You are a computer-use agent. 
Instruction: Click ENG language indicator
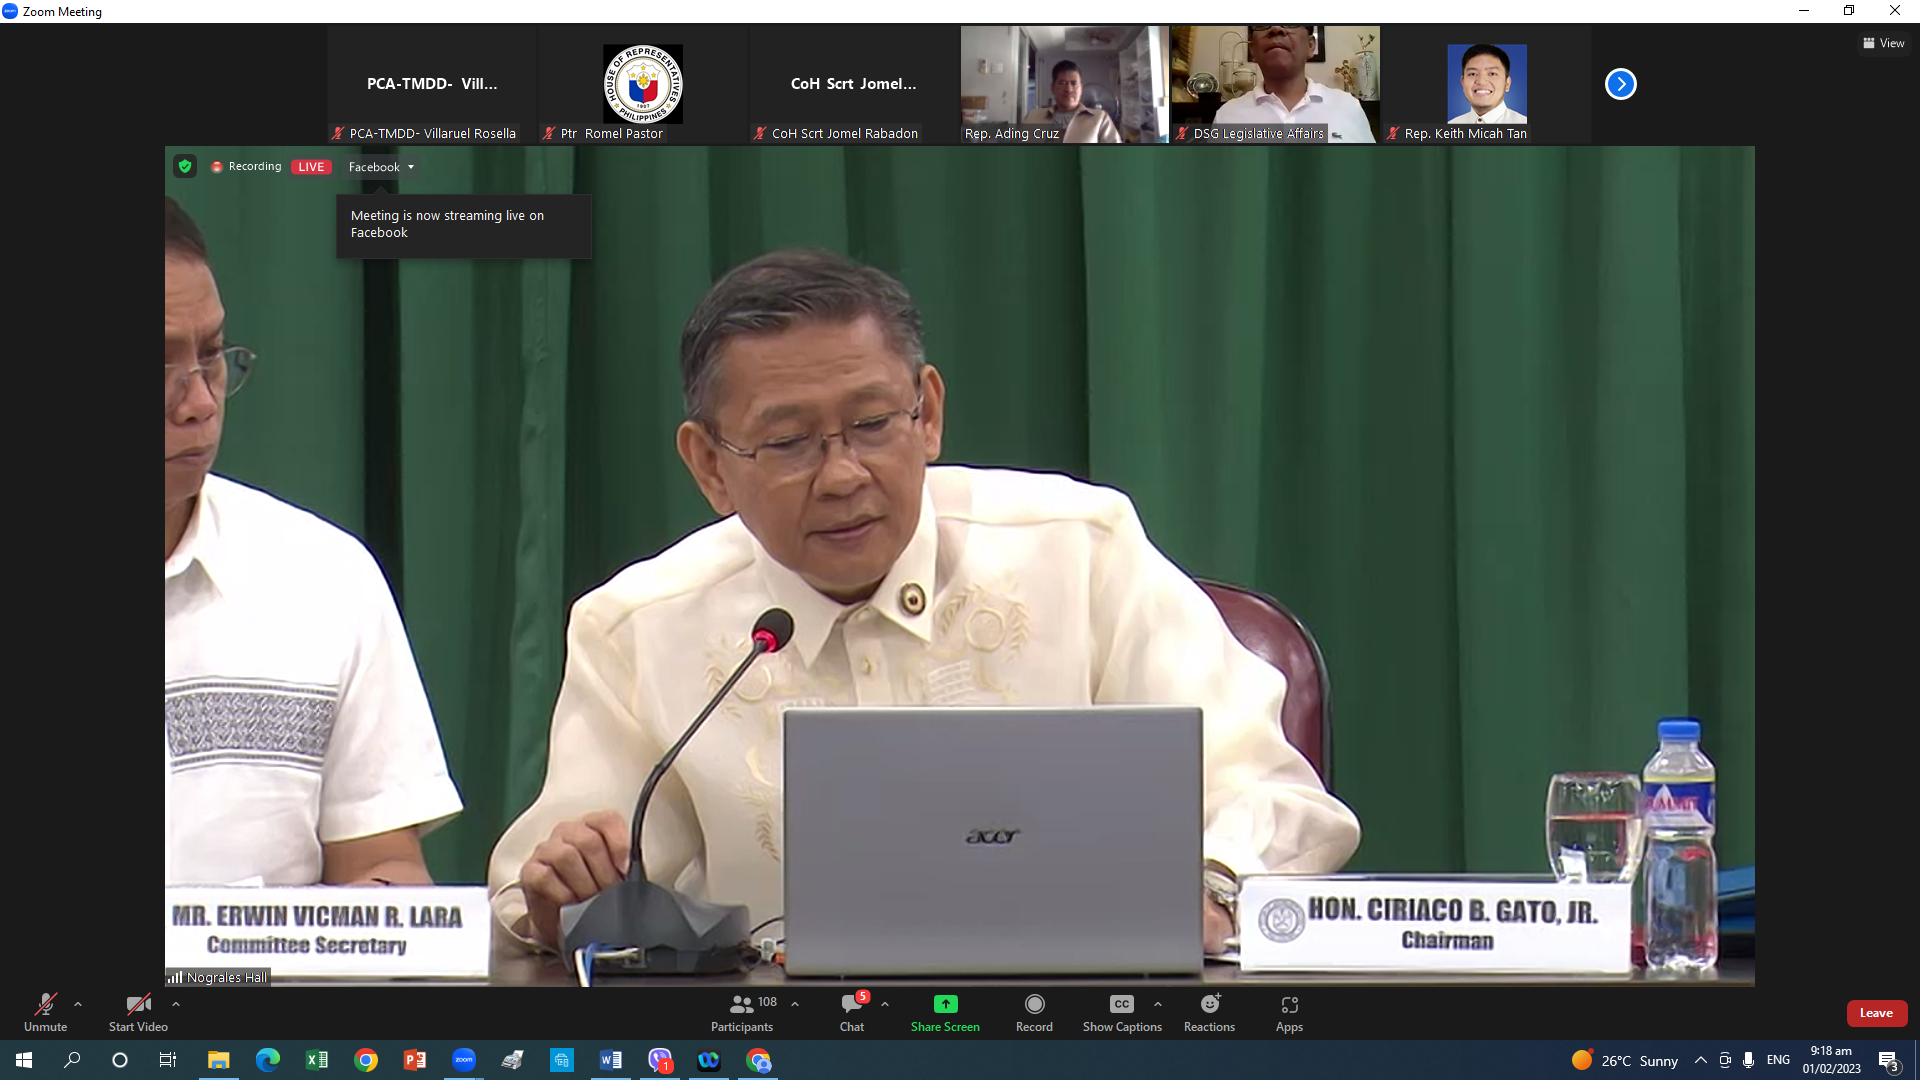tap(1778, 1060)
